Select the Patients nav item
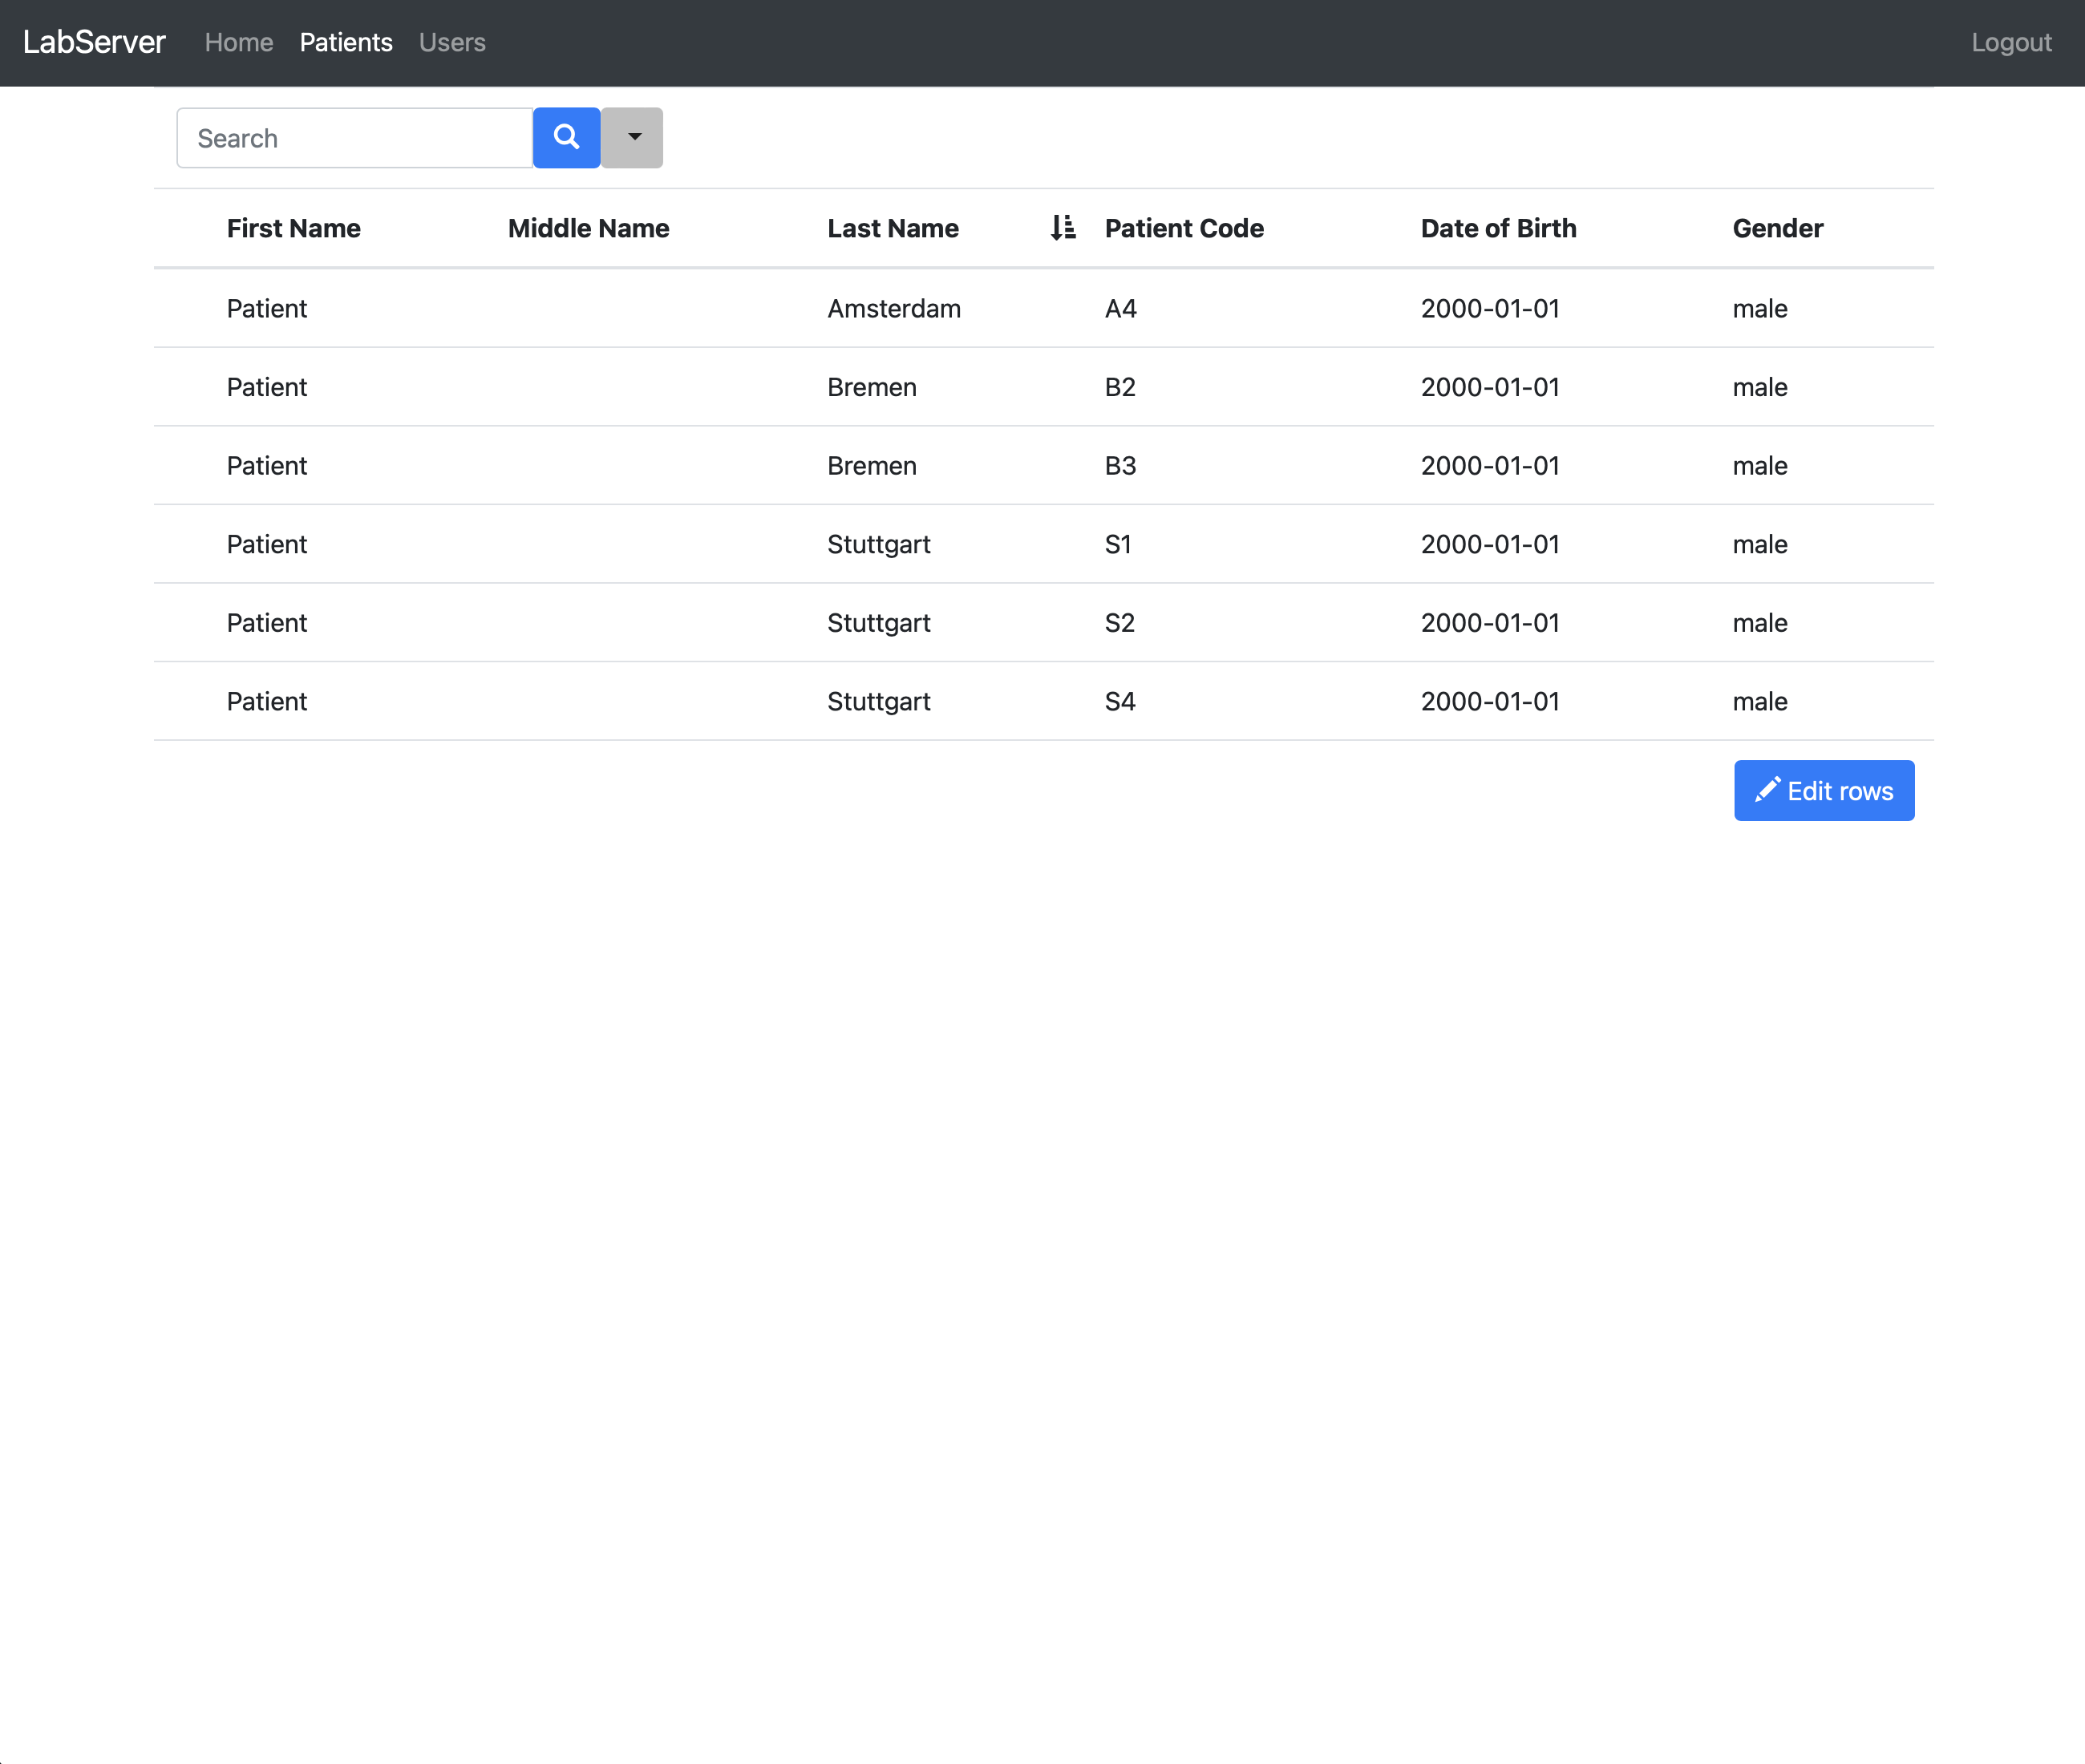2085x1764 pixels. tap(346, 42)
